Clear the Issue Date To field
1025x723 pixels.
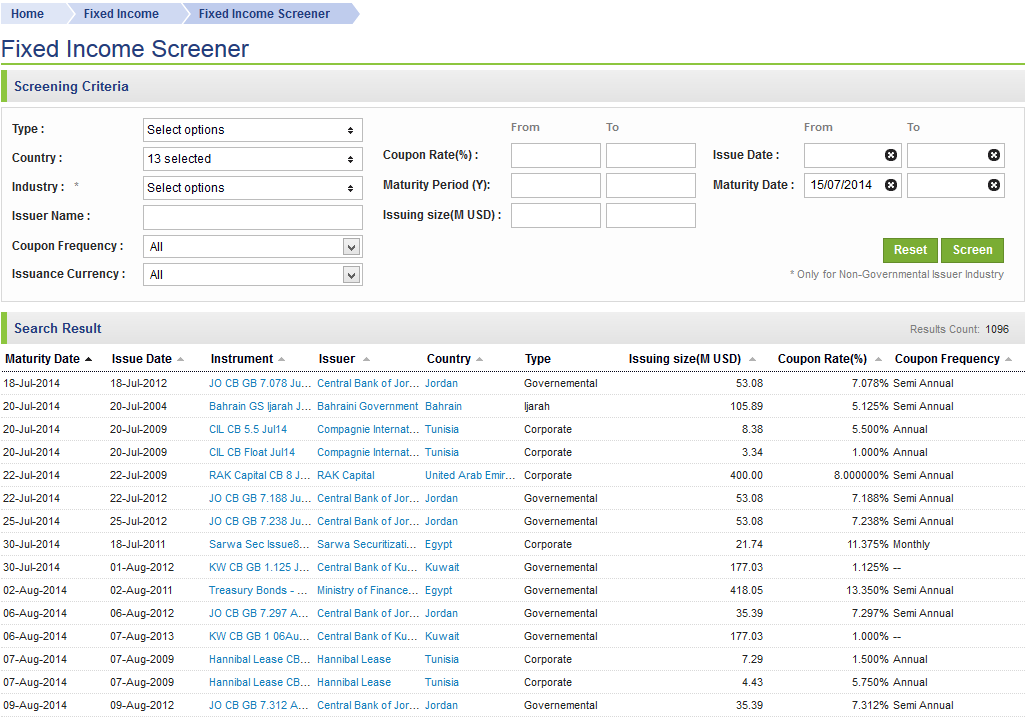pyautogui.click(x=993, y=155)
